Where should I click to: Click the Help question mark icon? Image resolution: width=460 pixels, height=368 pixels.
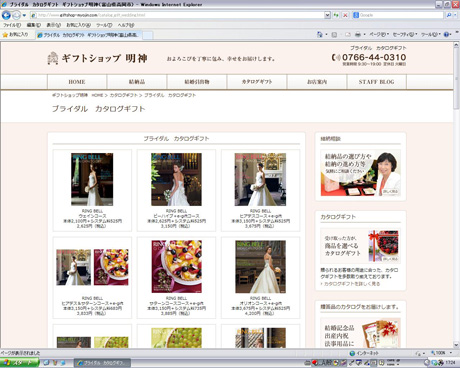coord(446,34)
